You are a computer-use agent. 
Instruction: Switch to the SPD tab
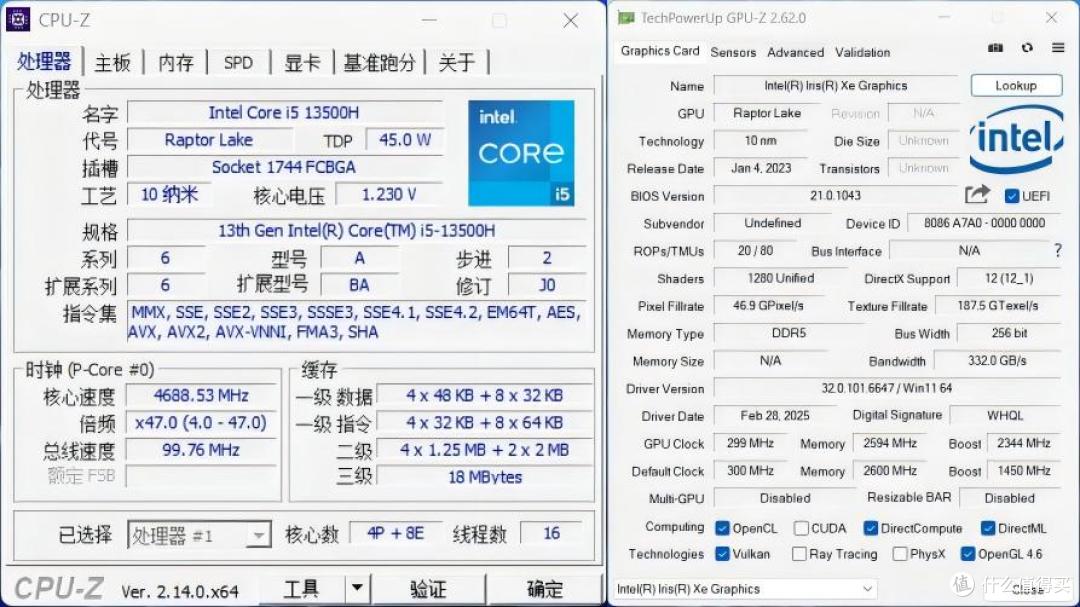tap(238, 63)
